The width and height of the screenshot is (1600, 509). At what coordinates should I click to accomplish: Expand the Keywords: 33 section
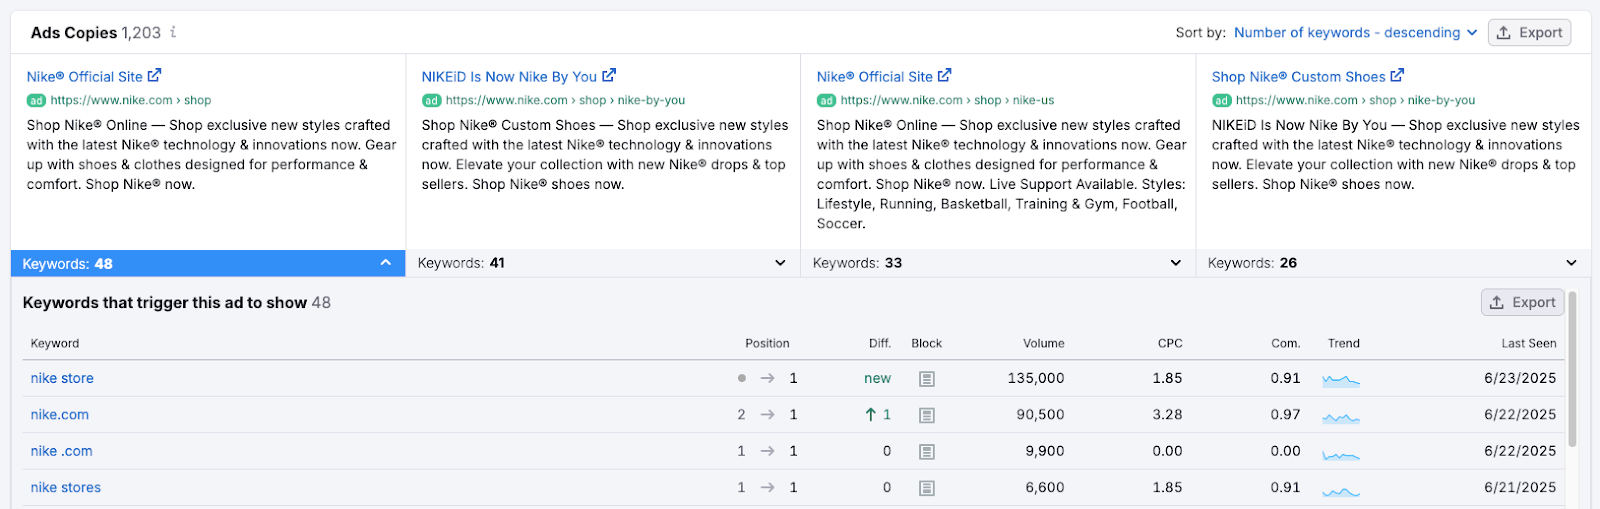tap(1175, 263)
